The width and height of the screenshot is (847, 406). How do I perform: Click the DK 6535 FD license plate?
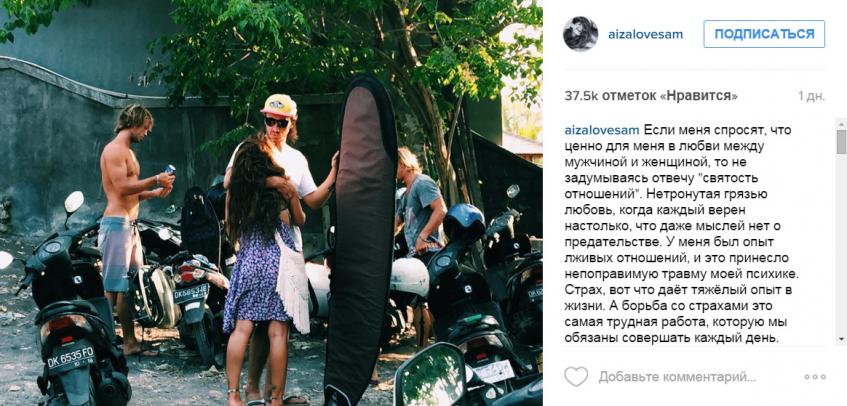click(x=71, y=357)
